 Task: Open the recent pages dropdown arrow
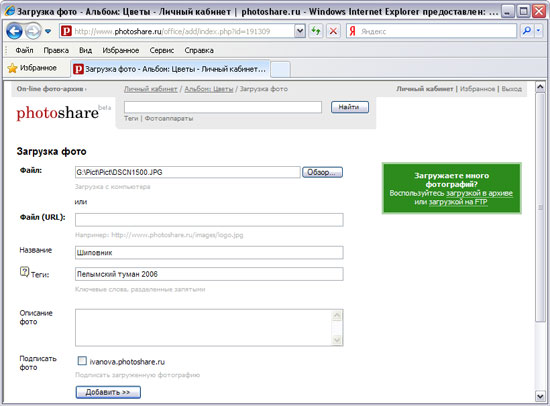point(48,32)
